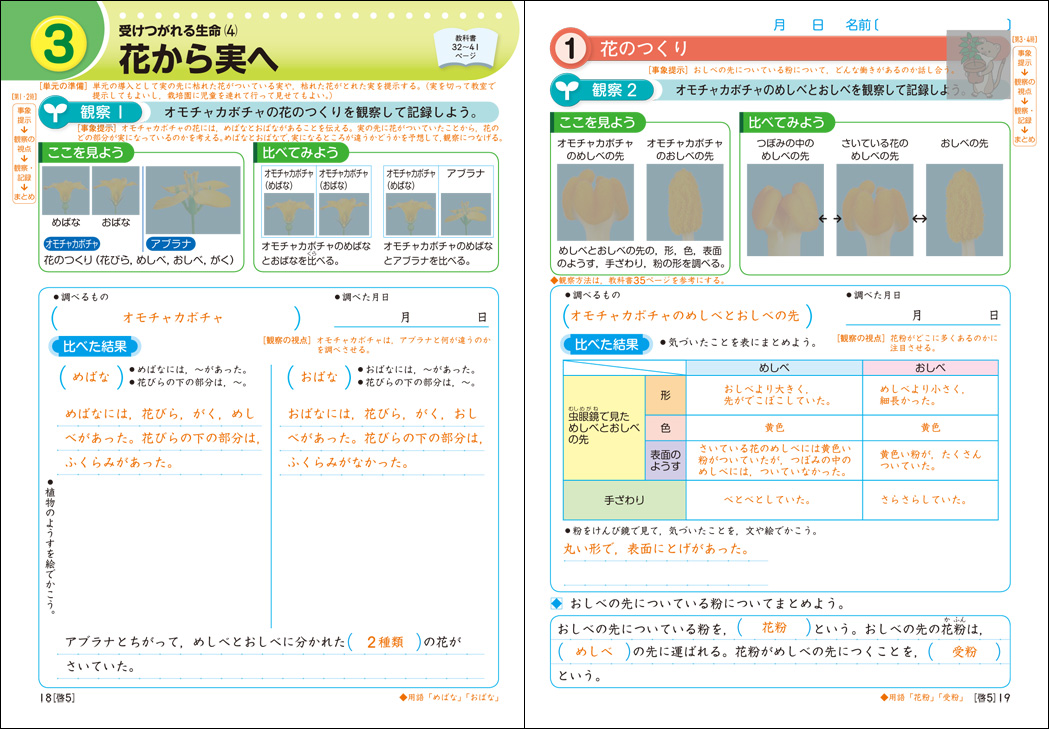Click the 表面のようす row label cell
The height and width of the screenshot is (729, 1049).
(x=665, y=460)
